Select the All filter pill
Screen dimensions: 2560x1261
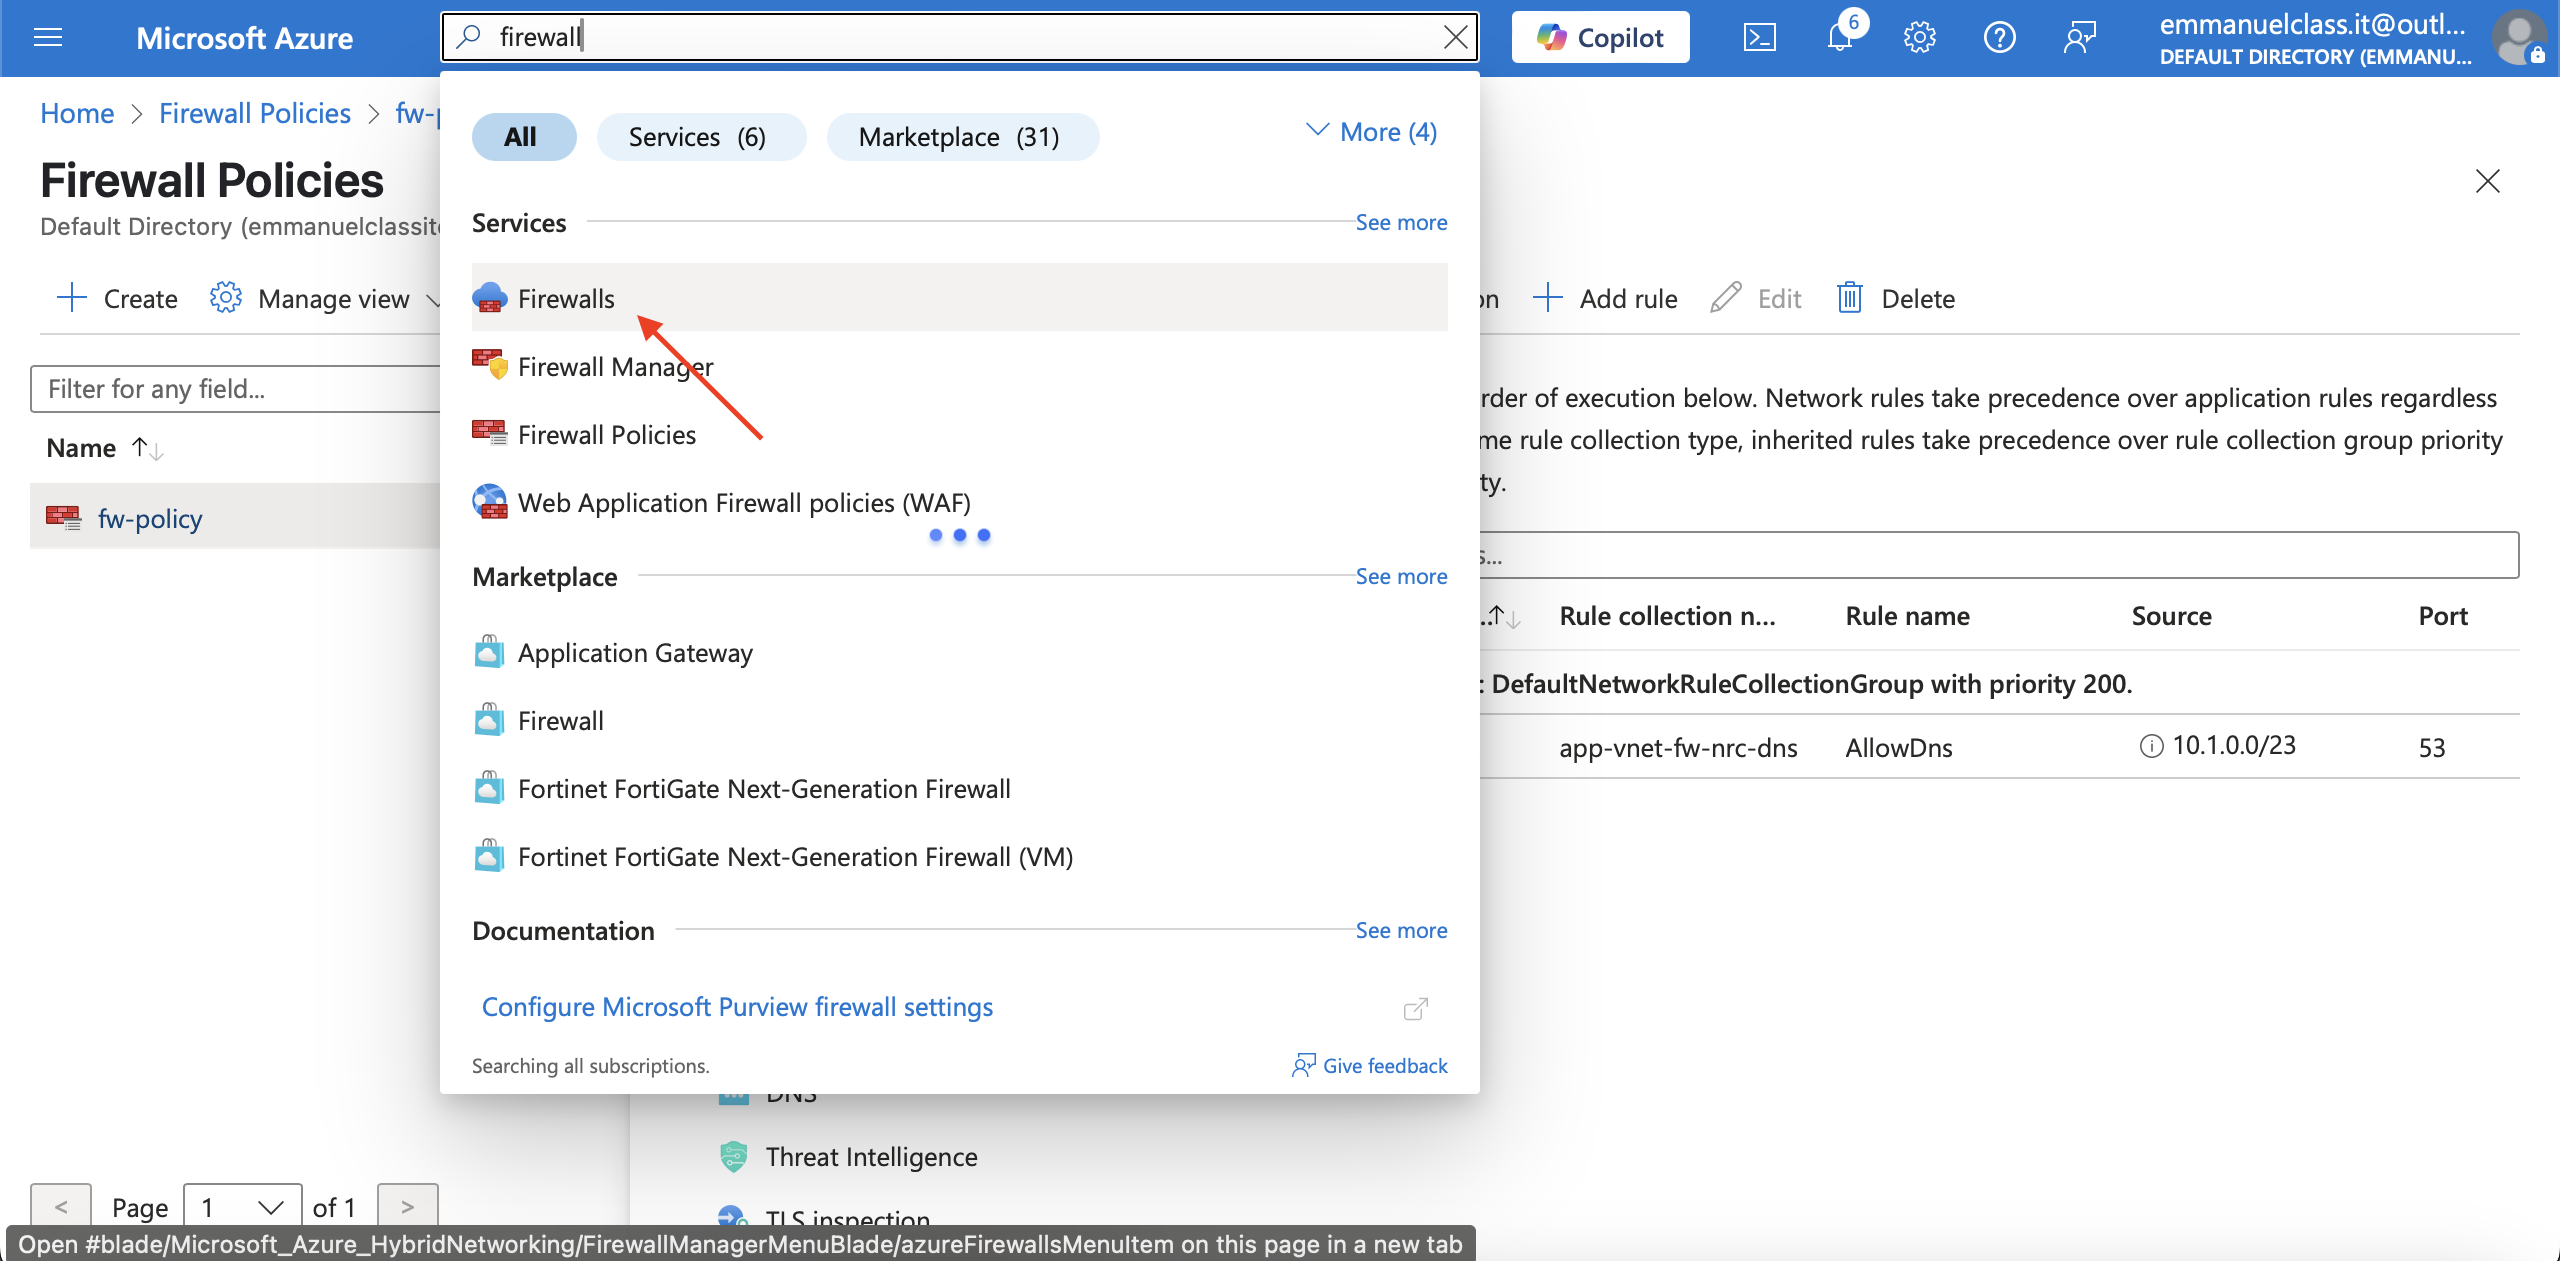pyautogui.click(x=524, y=137)
